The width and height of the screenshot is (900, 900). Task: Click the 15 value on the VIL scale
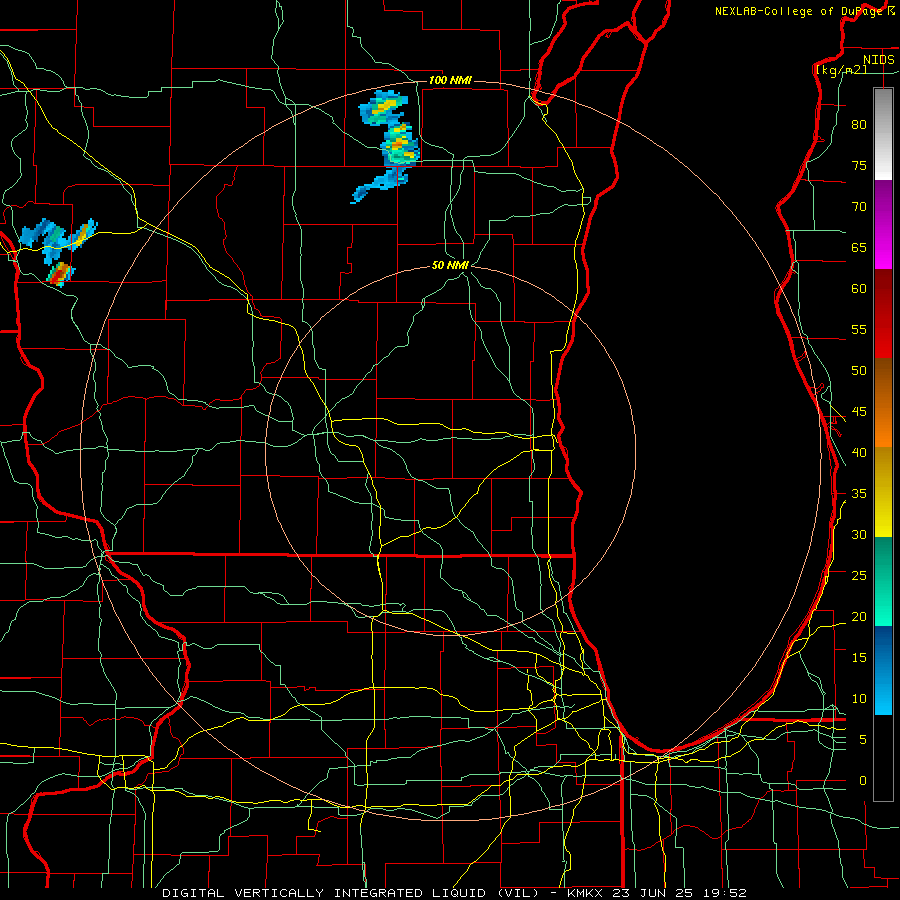(x=859, y=658)
